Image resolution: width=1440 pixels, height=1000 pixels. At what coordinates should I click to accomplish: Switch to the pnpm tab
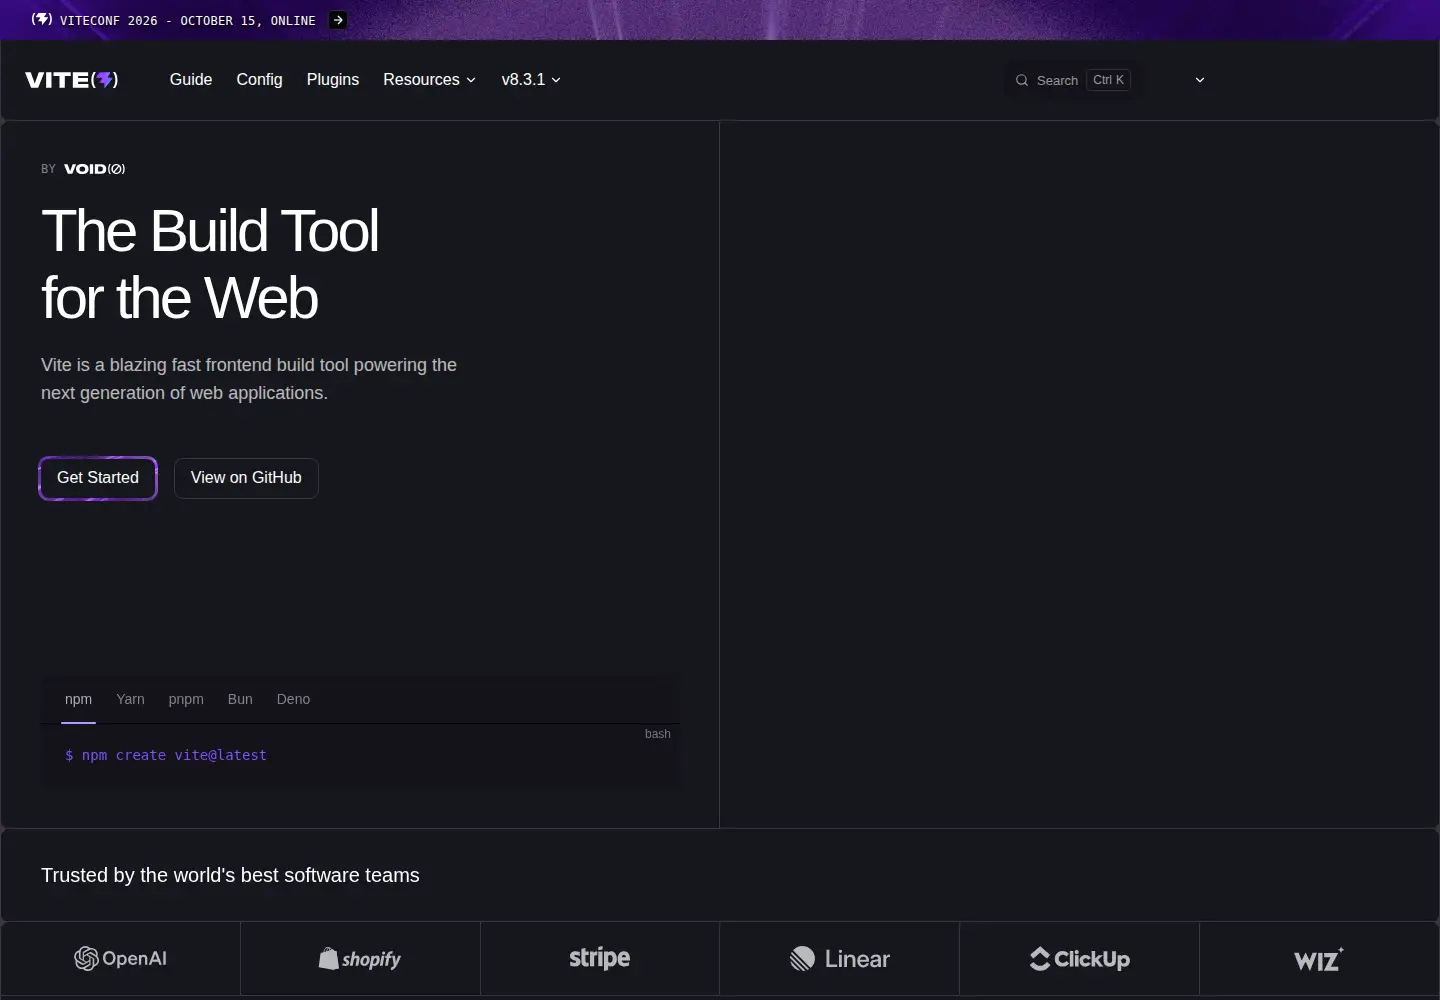click(x=186, y=699)
